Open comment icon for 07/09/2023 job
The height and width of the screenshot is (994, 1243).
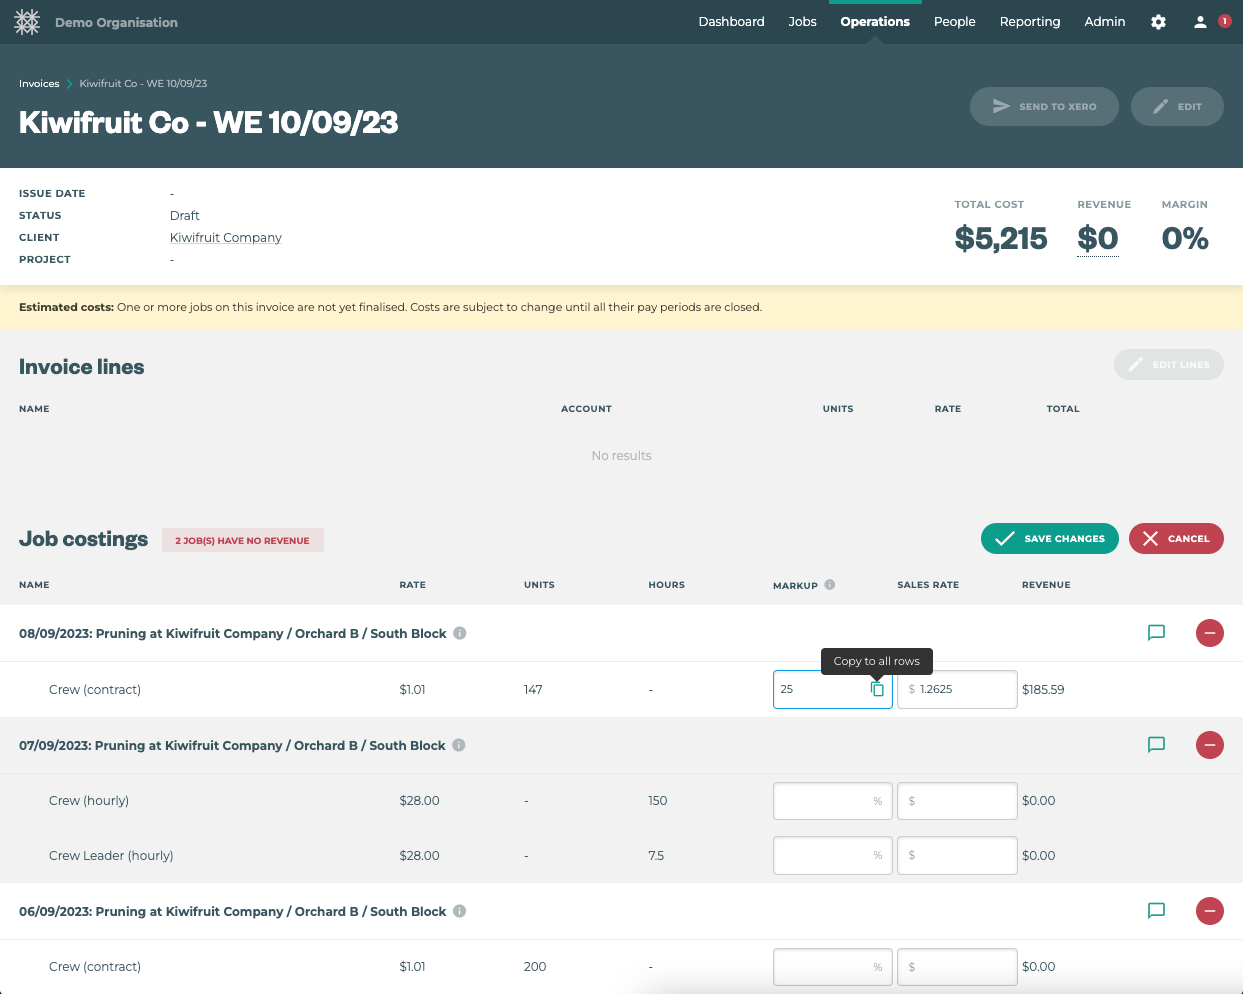pos(1156,745)
